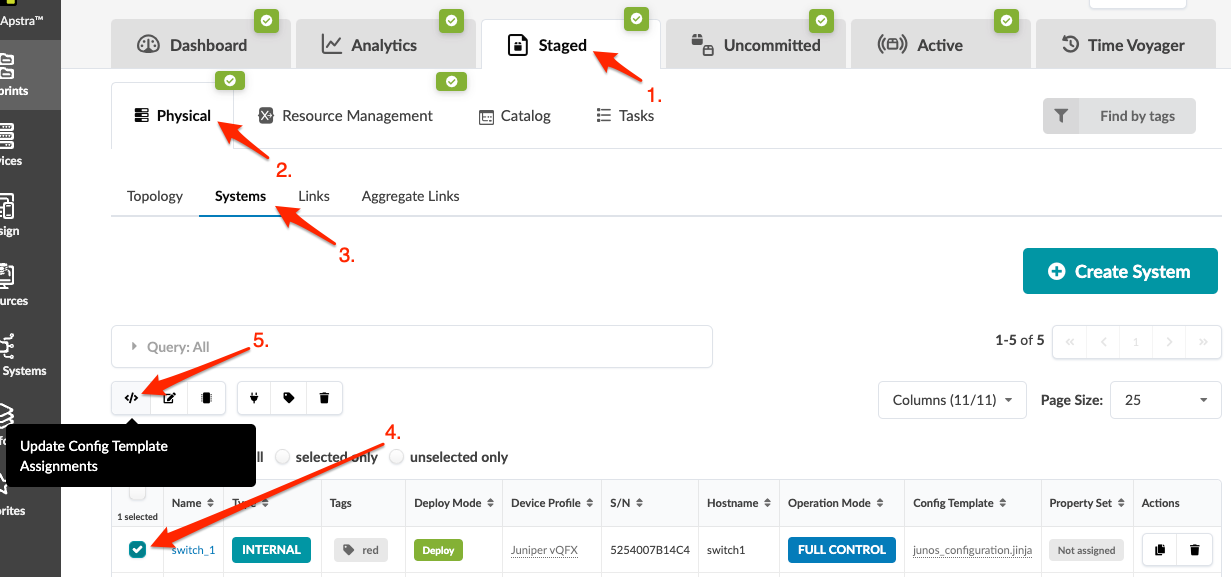
Task: Switch to the Uncommitted tab
Action: tap(757, 45)
